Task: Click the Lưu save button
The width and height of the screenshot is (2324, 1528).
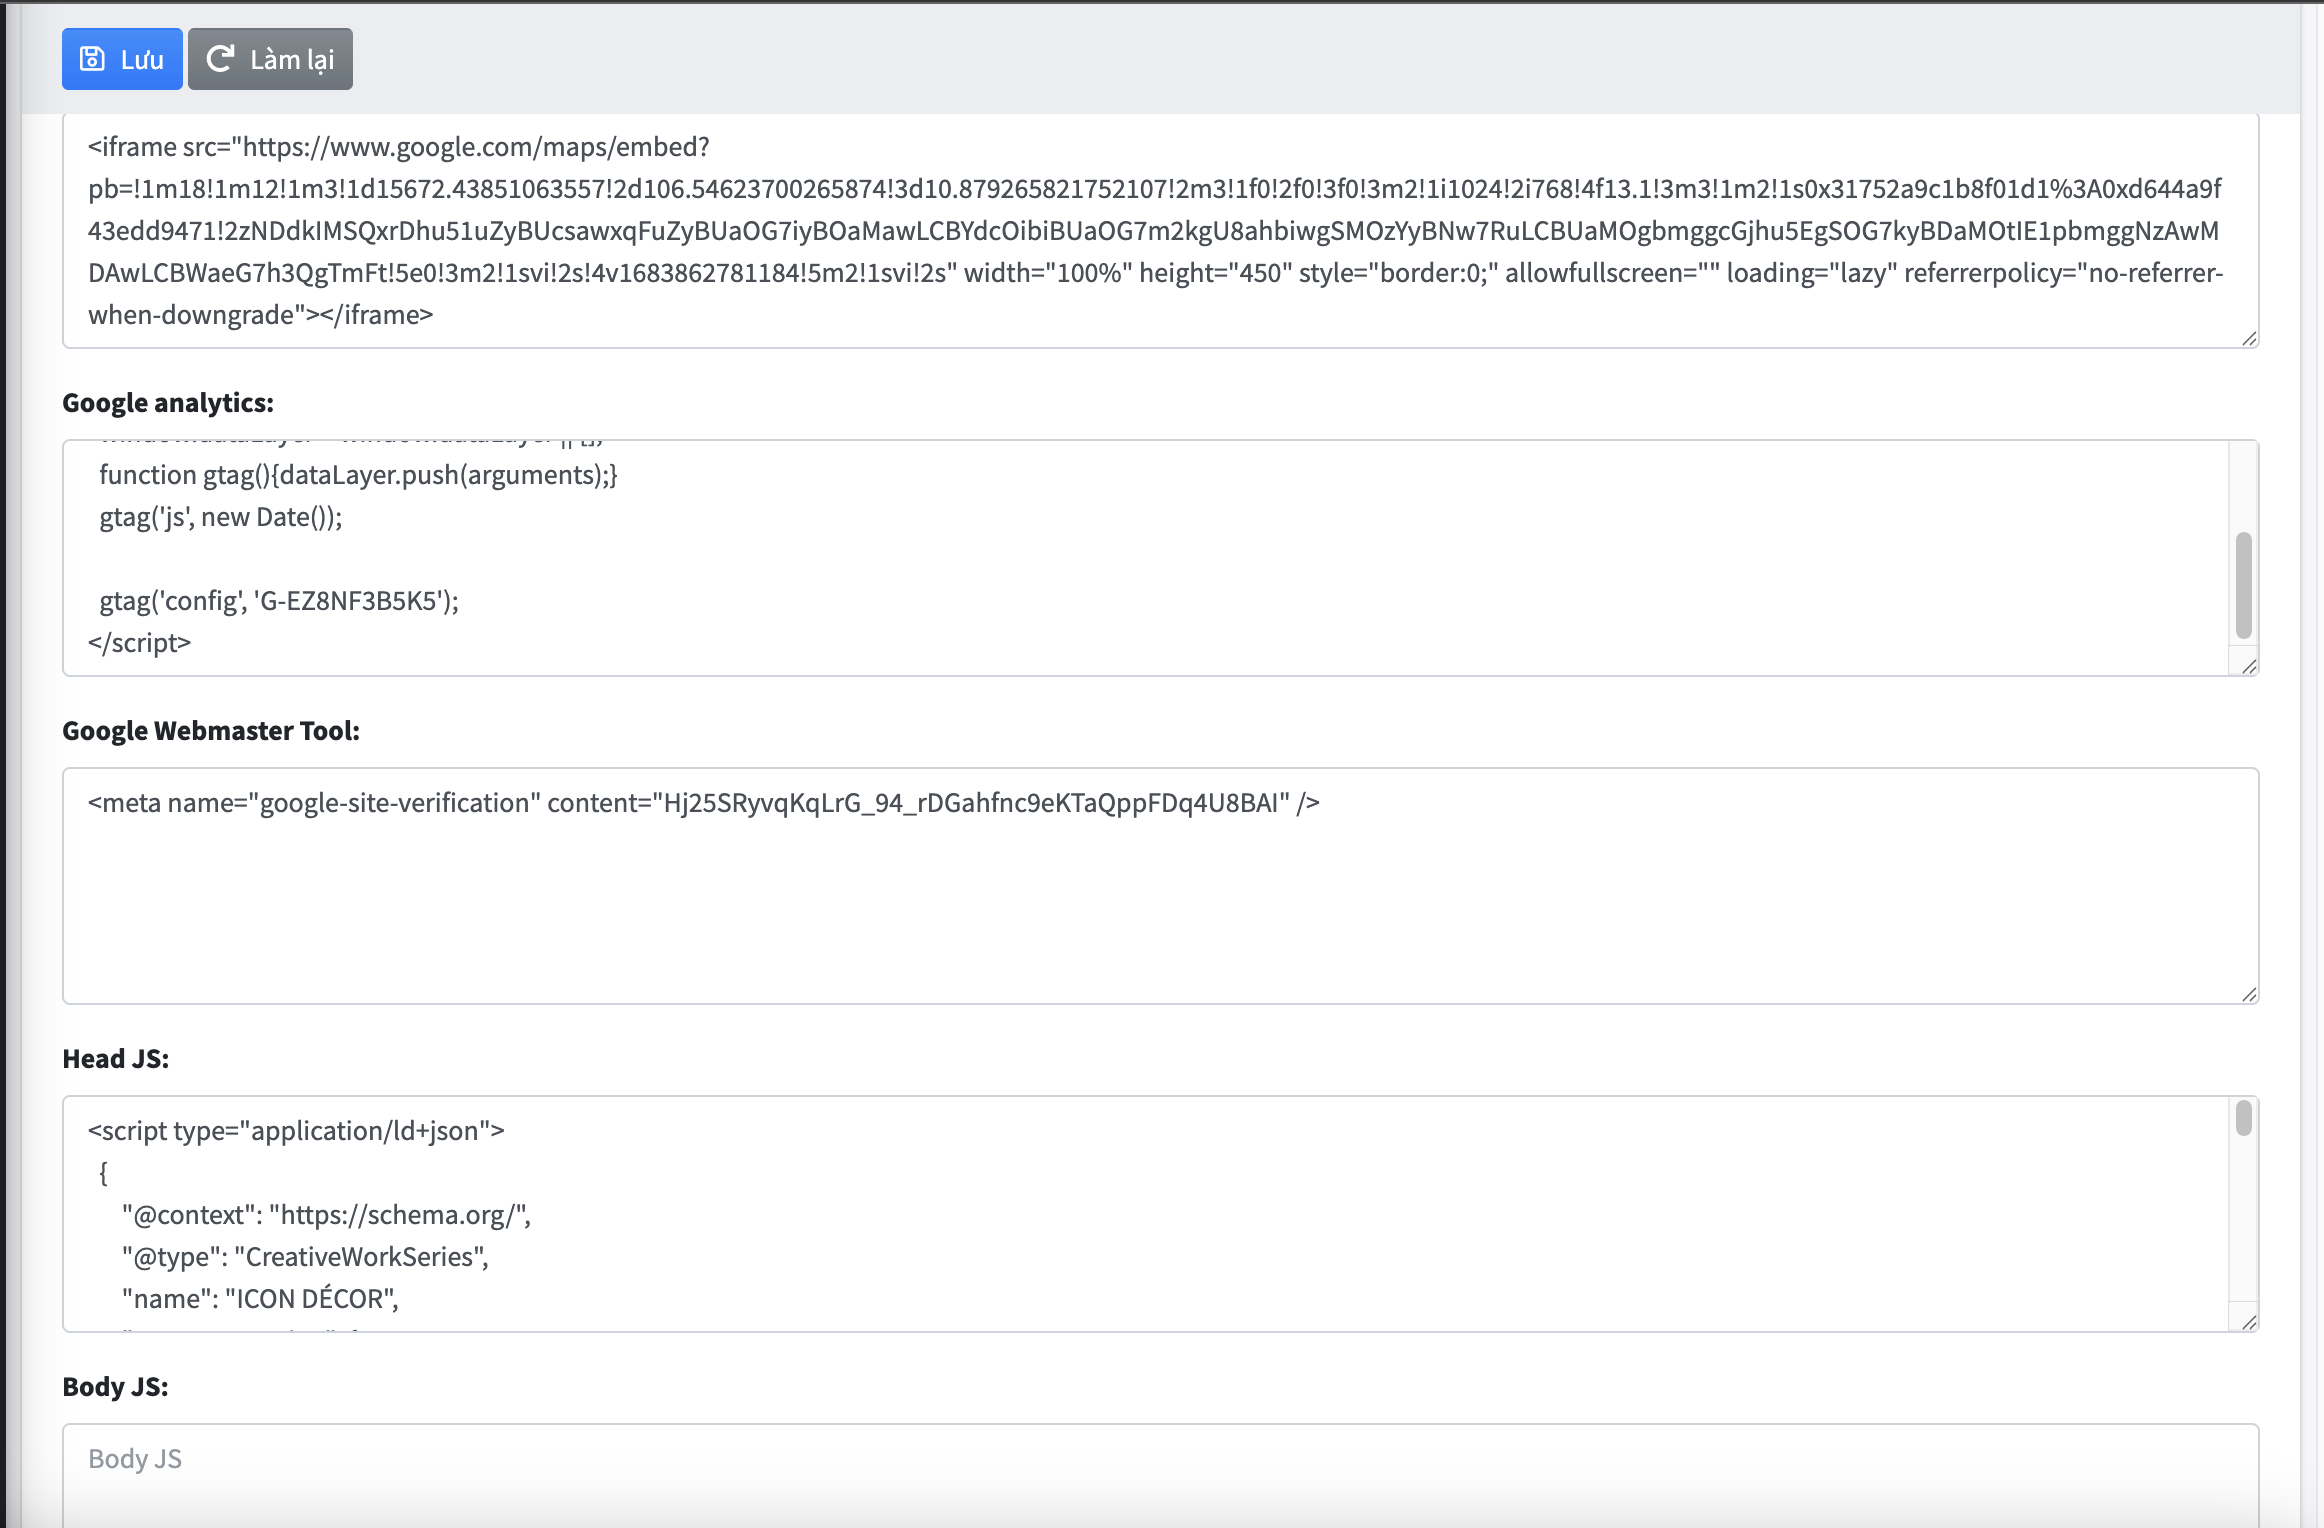Action: click(x=122, y=60)
